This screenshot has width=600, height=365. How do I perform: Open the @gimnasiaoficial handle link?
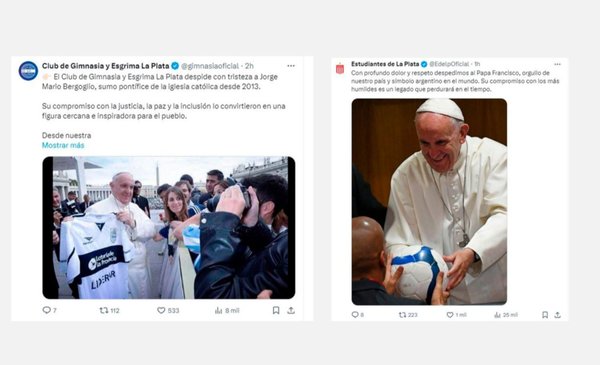tap(210, 66)
